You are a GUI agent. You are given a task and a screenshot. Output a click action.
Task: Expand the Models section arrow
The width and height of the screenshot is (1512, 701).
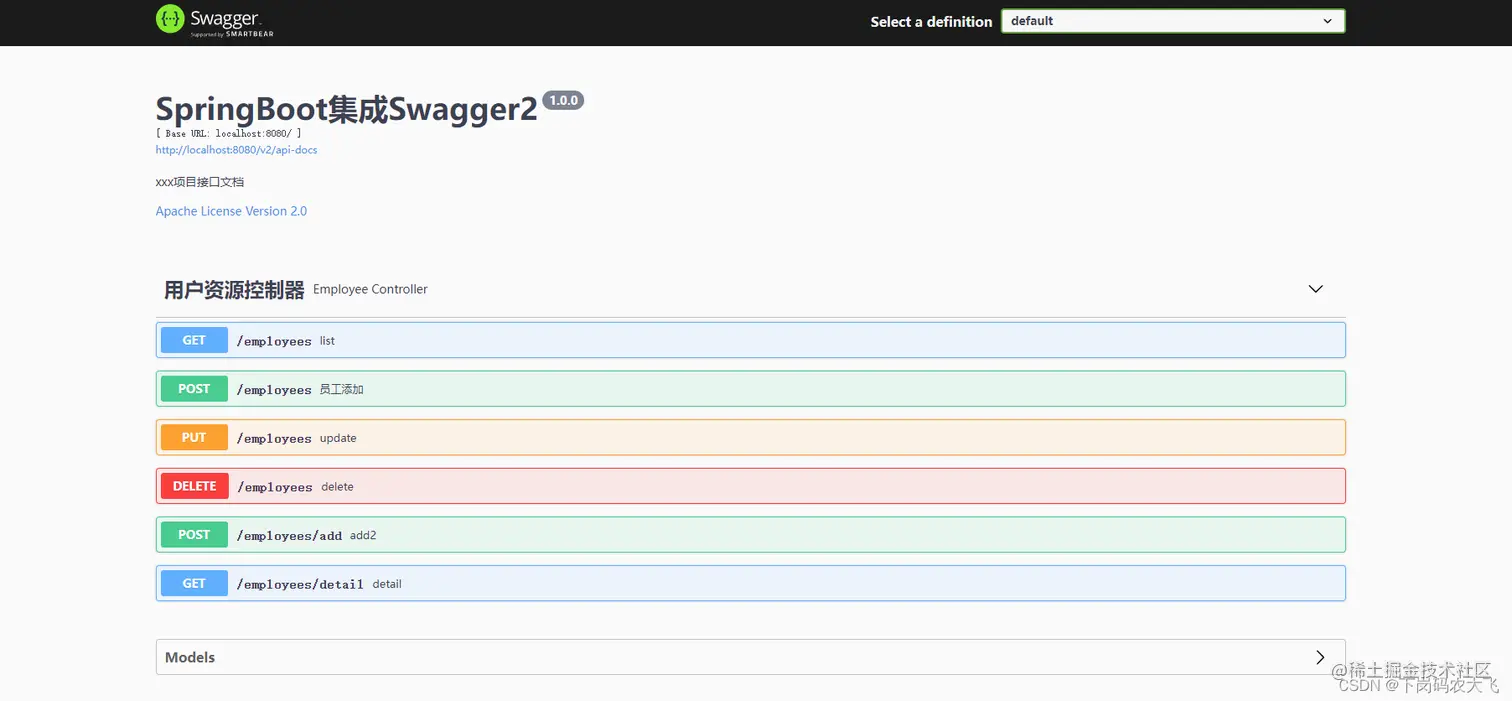[1320, 657]
